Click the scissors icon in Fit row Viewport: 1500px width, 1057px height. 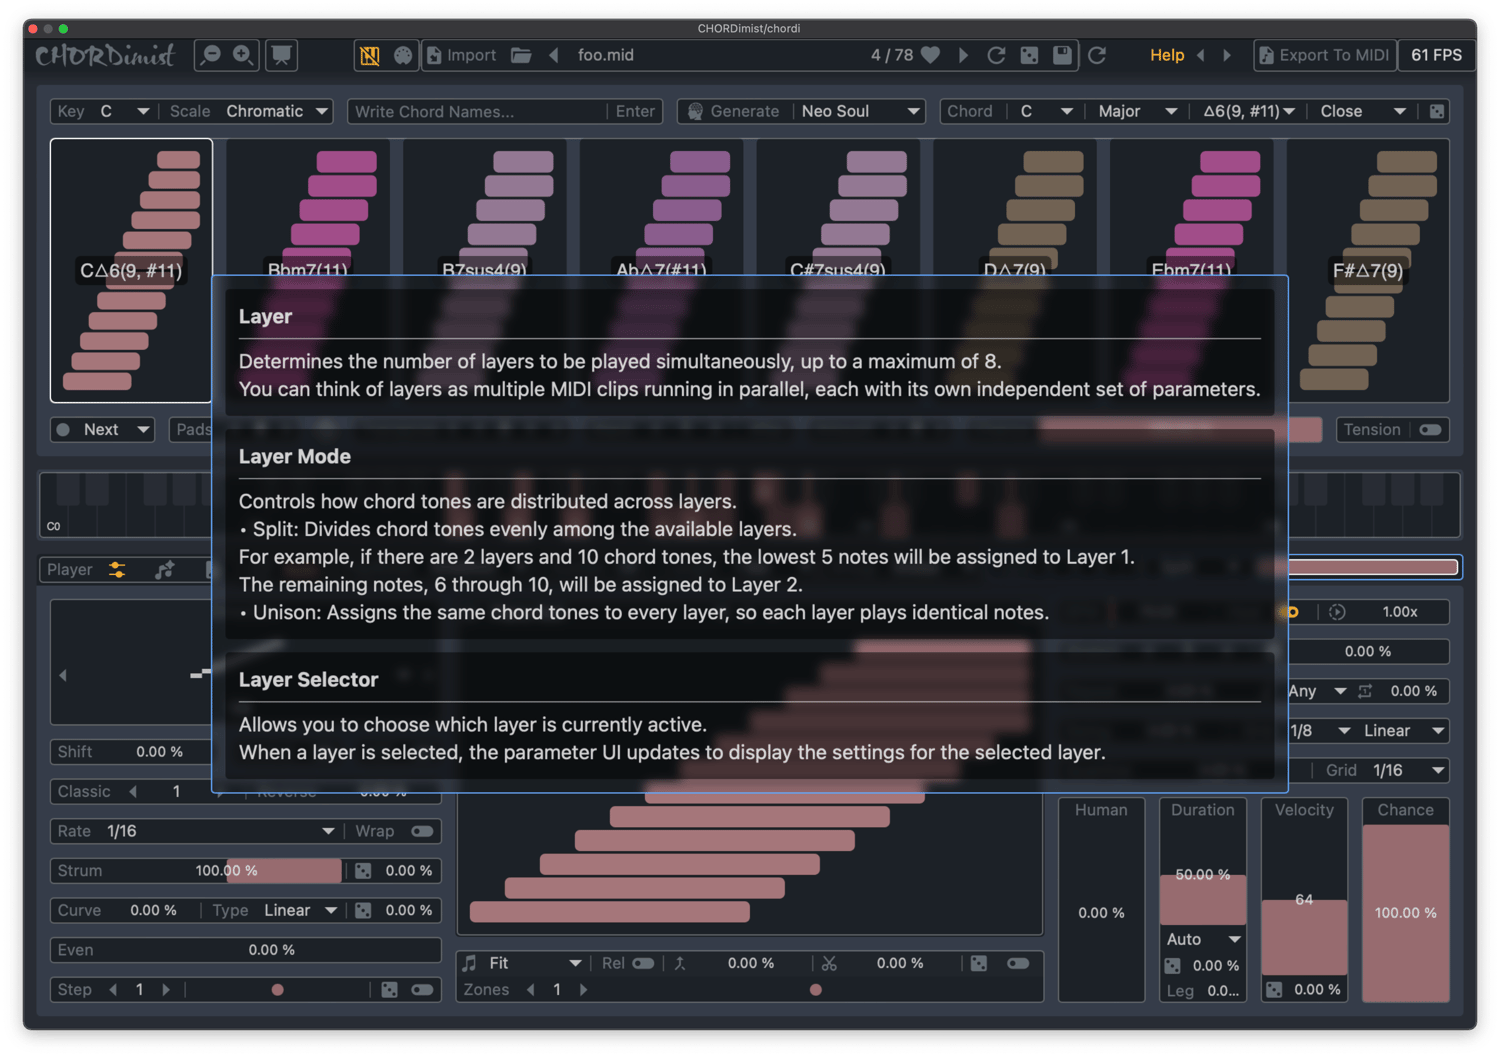[x=829, y=963]
